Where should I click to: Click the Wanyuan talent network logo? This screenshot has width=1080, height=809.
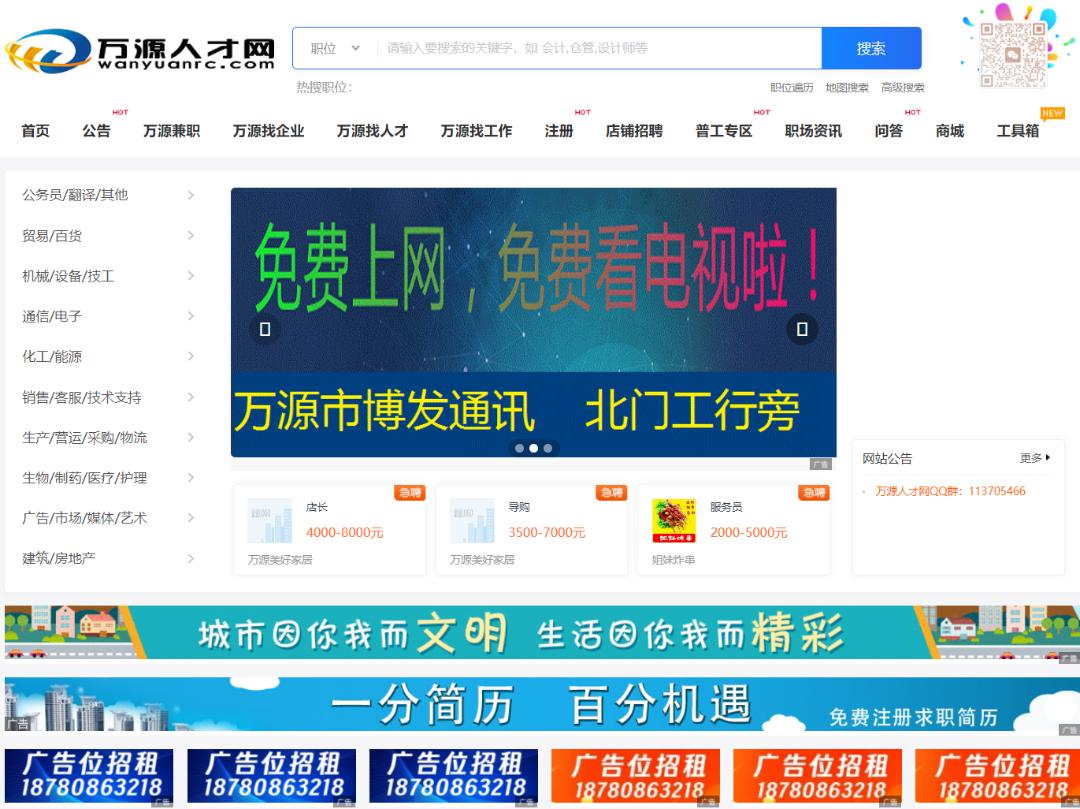[140, 50]
